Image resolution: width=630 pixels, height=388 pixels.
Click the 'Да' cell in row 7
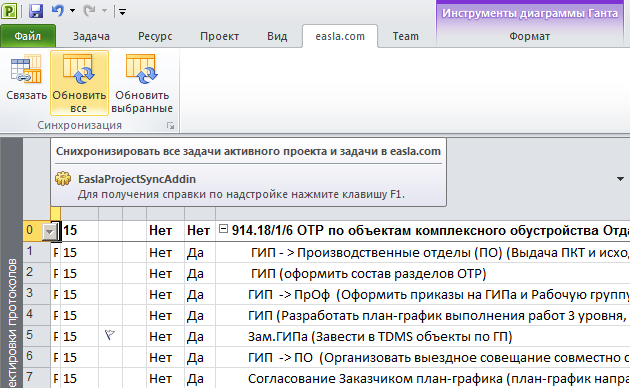pos(200,378)
